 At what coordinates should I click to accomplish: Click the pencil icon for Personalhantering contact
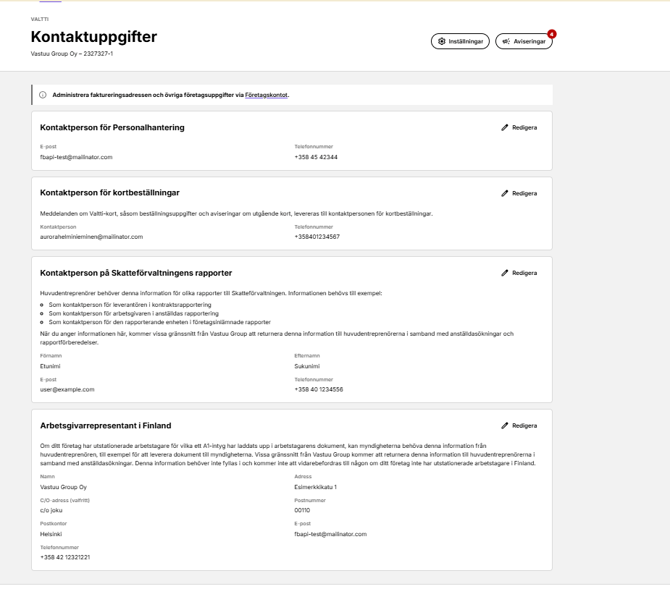pyautogui.click(x=505, y=127)
